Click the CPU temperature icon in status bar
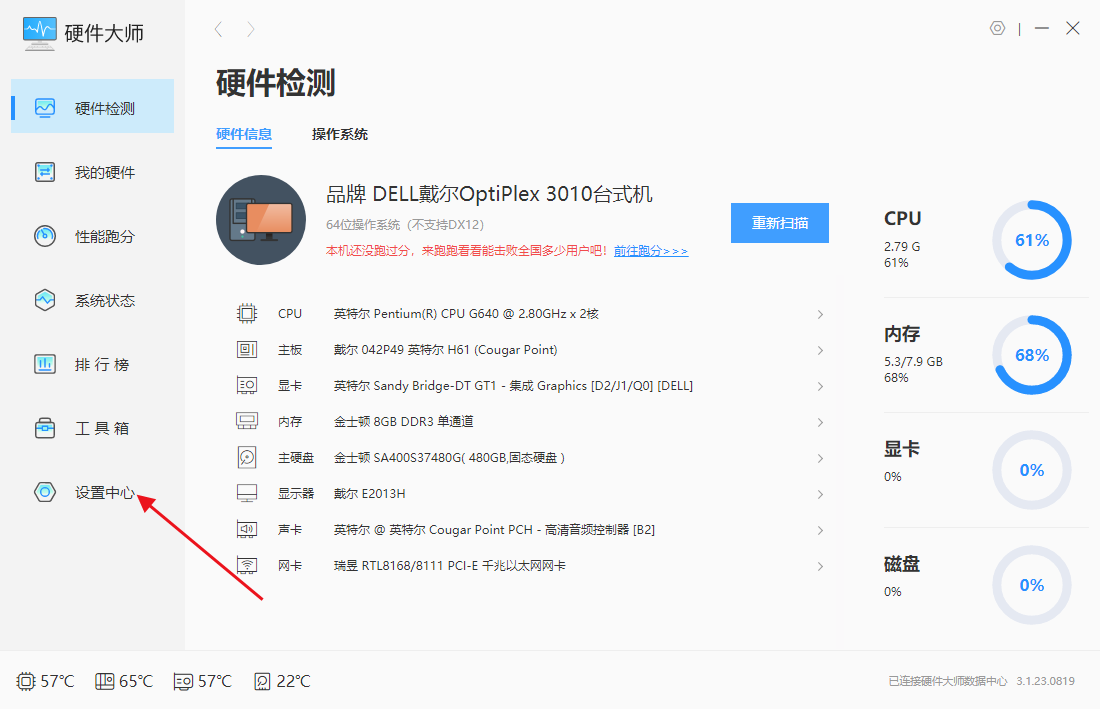Screen dimensions: 1100x709 pos(26,681)
